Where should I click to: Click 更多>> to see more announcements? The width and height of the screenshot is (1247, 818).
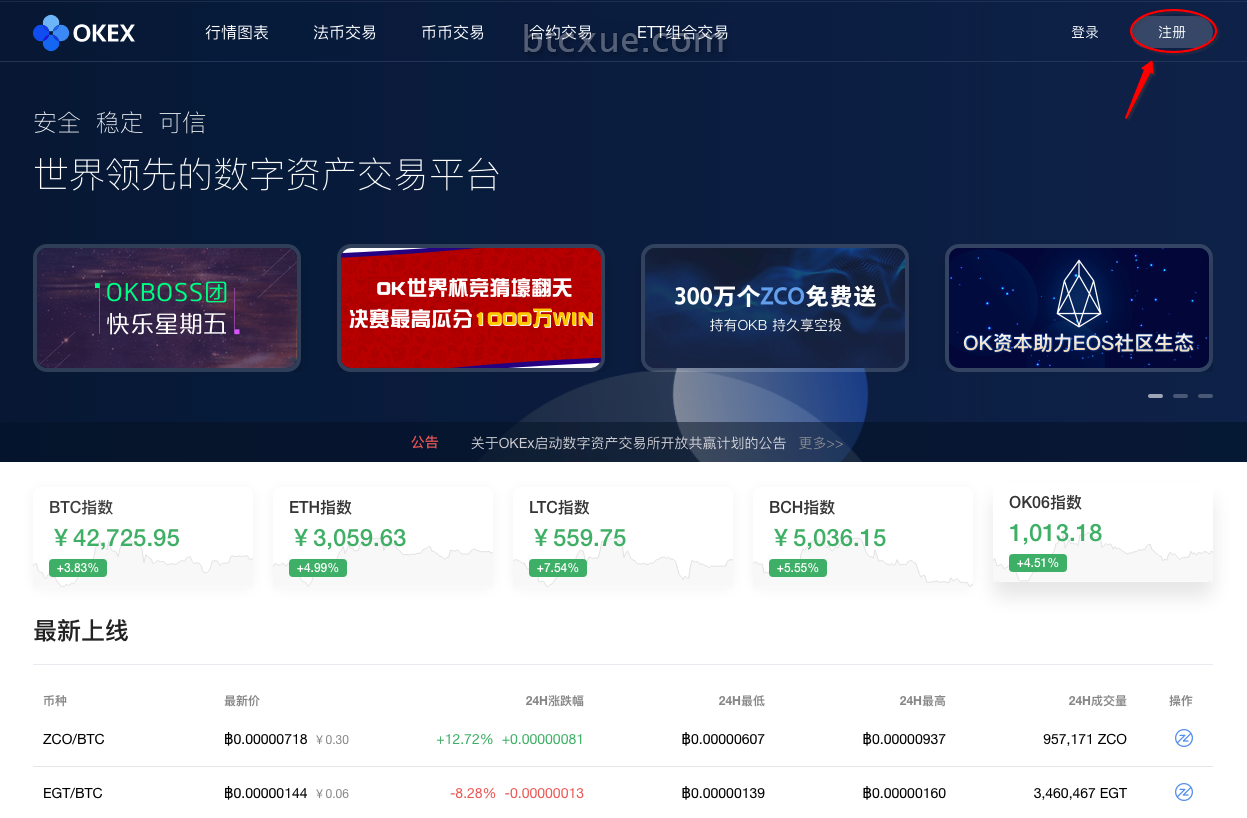[x=821, y=443]
